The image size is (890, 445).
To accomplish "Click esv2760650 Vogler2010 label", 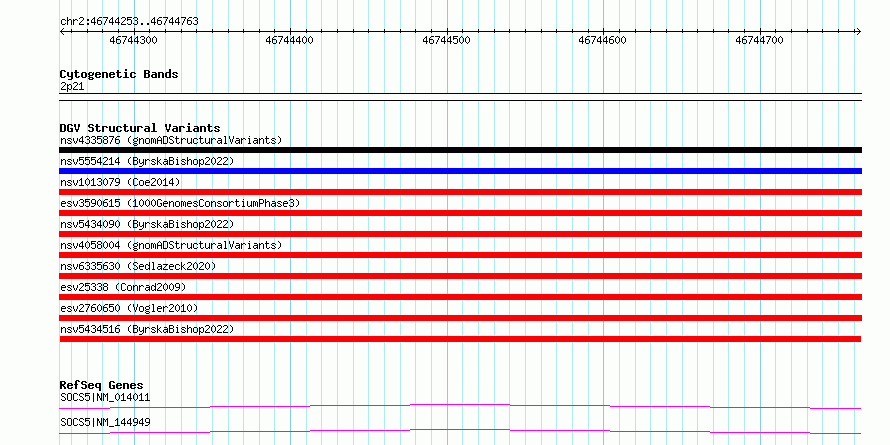I will point(129,308).
